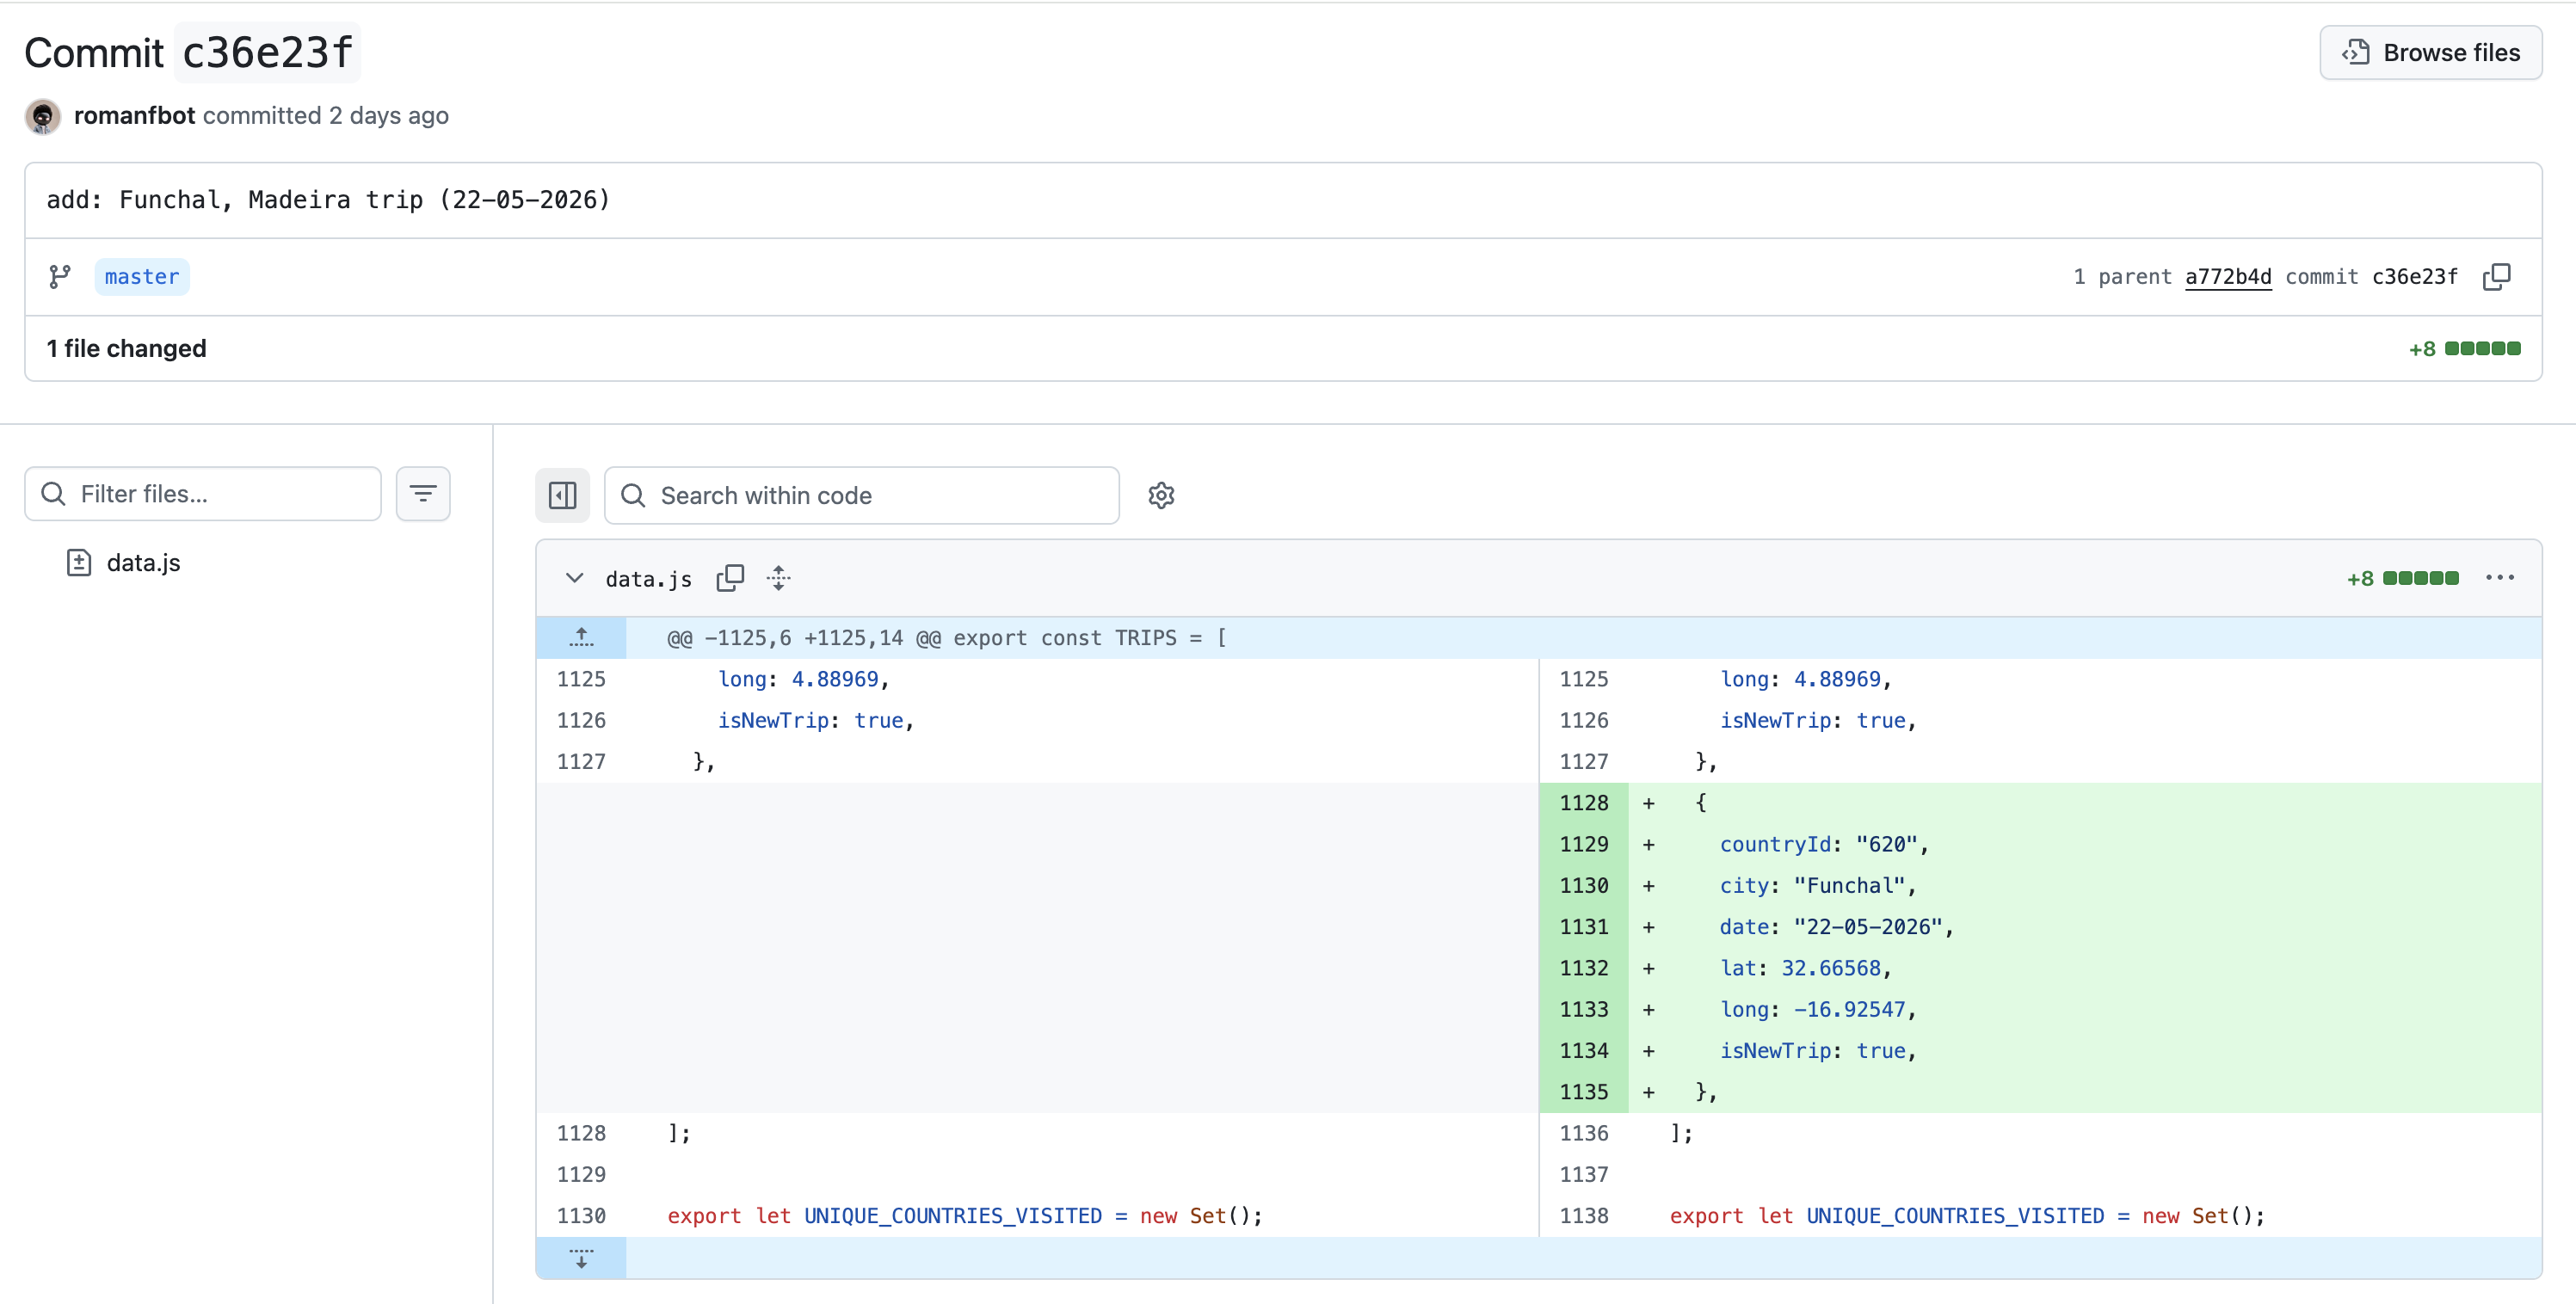
Task: Click the '1 file changed' label
Action: pos(126,349)
